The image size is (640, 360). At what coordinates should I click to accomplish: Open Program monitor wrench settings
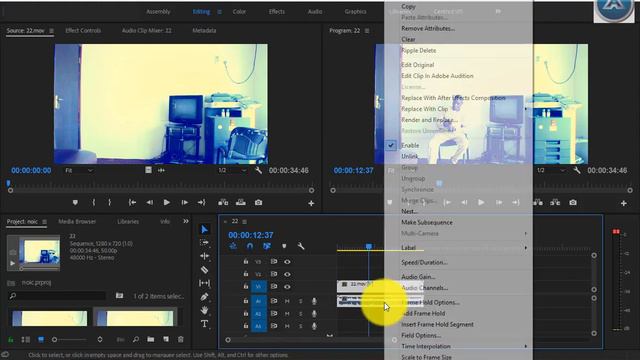click(576, 170)
